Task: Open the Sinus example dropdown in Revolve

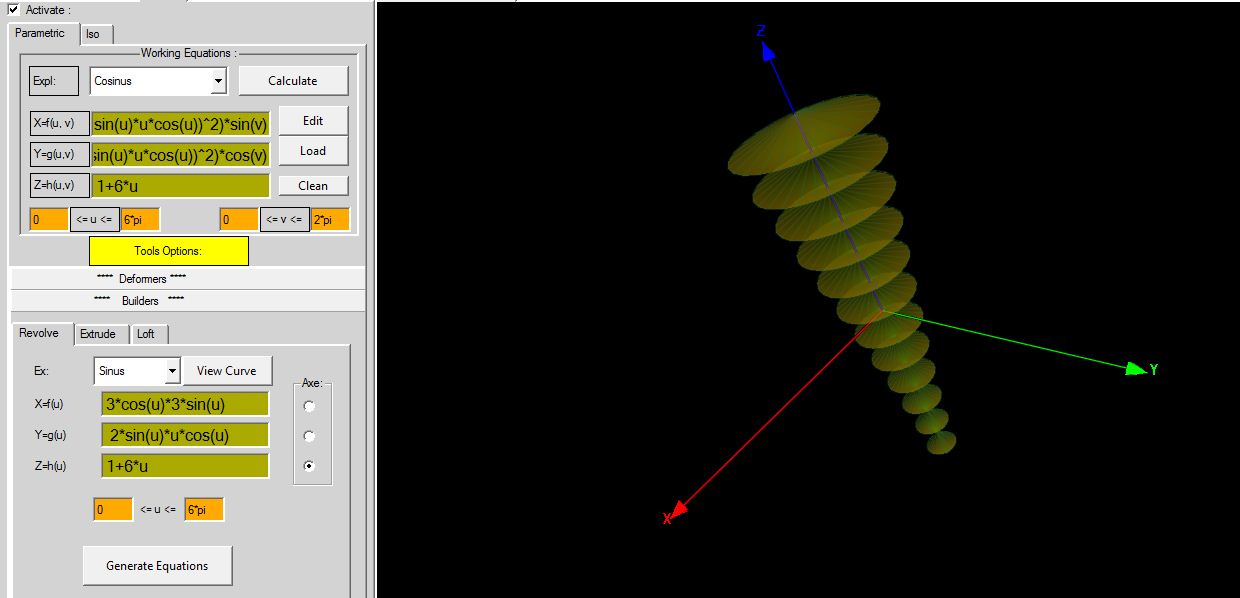Action: [172, 371]
